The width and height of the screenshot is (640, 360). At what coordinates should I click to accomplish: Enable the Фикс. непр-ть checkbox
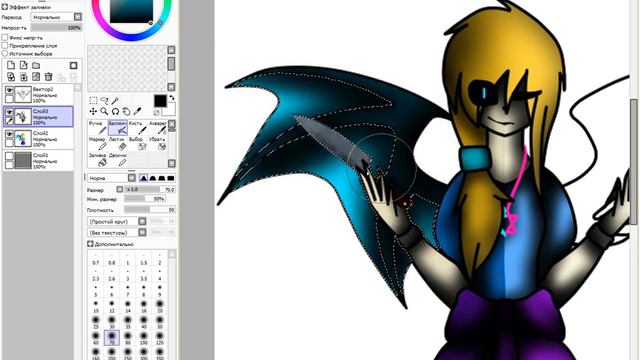[x=5, y=38]
